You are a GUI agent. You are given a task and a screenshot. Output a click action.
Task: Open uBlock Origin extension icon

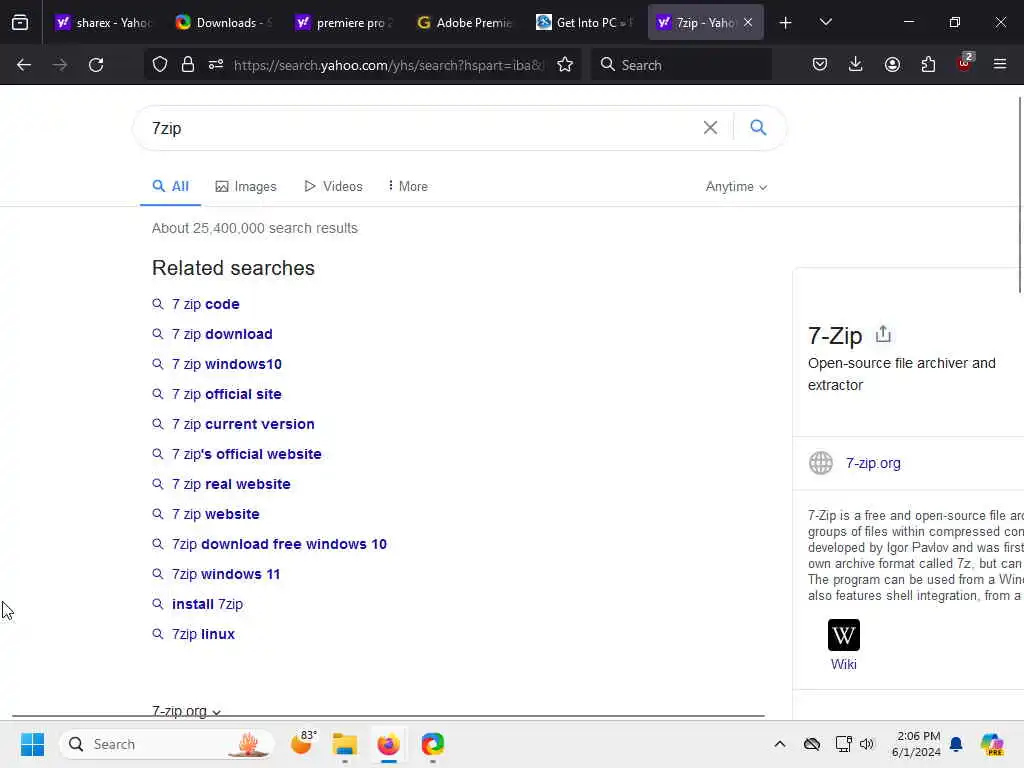click(x=965, y=63)
